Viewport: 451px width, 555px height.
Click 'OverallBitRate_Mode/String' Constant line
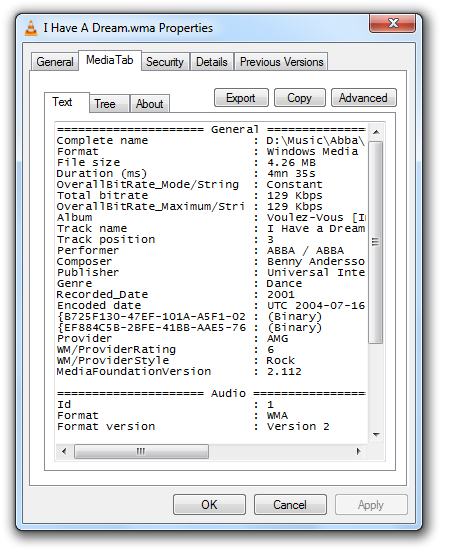click(x=190, y=184)
